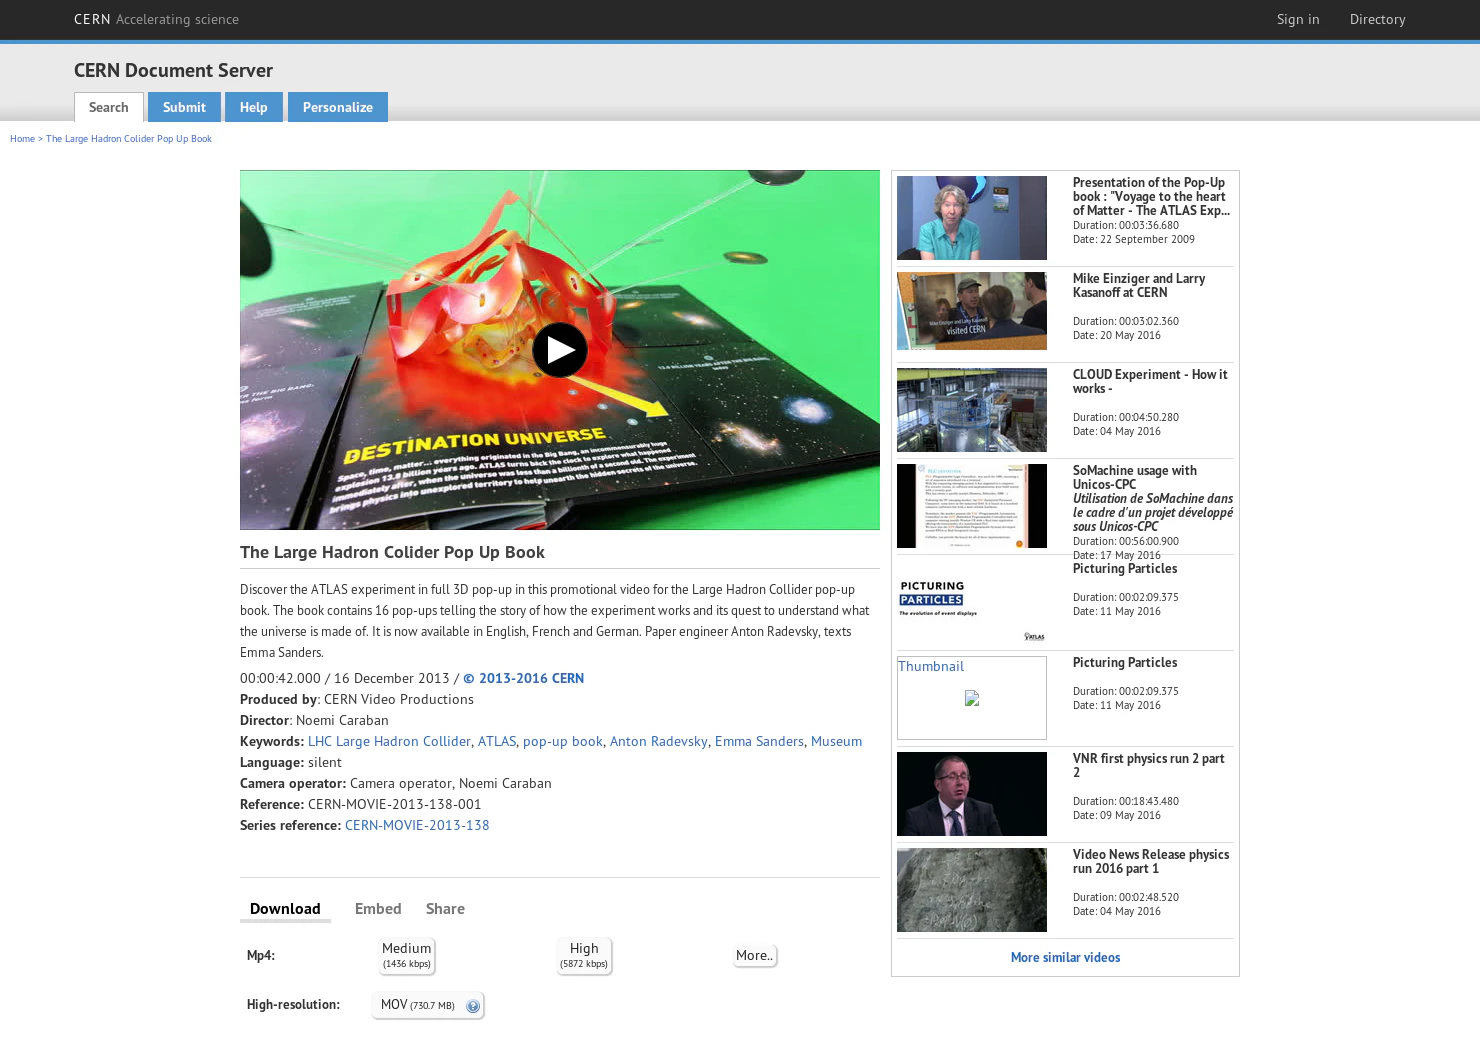Click the ATLAS keyword link
This screenshot has height=1037, width=1480.
tap(496, 741)
